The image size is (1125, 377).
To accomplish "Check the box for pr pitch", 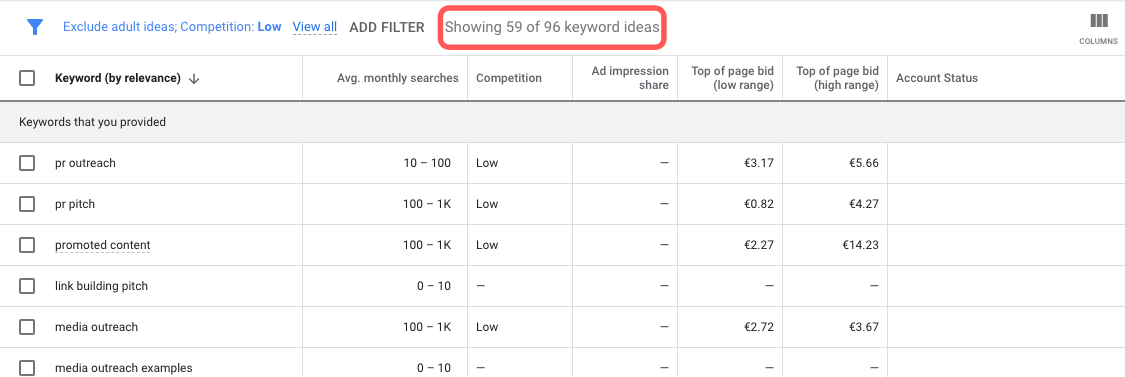I will (x=27, y=204).
